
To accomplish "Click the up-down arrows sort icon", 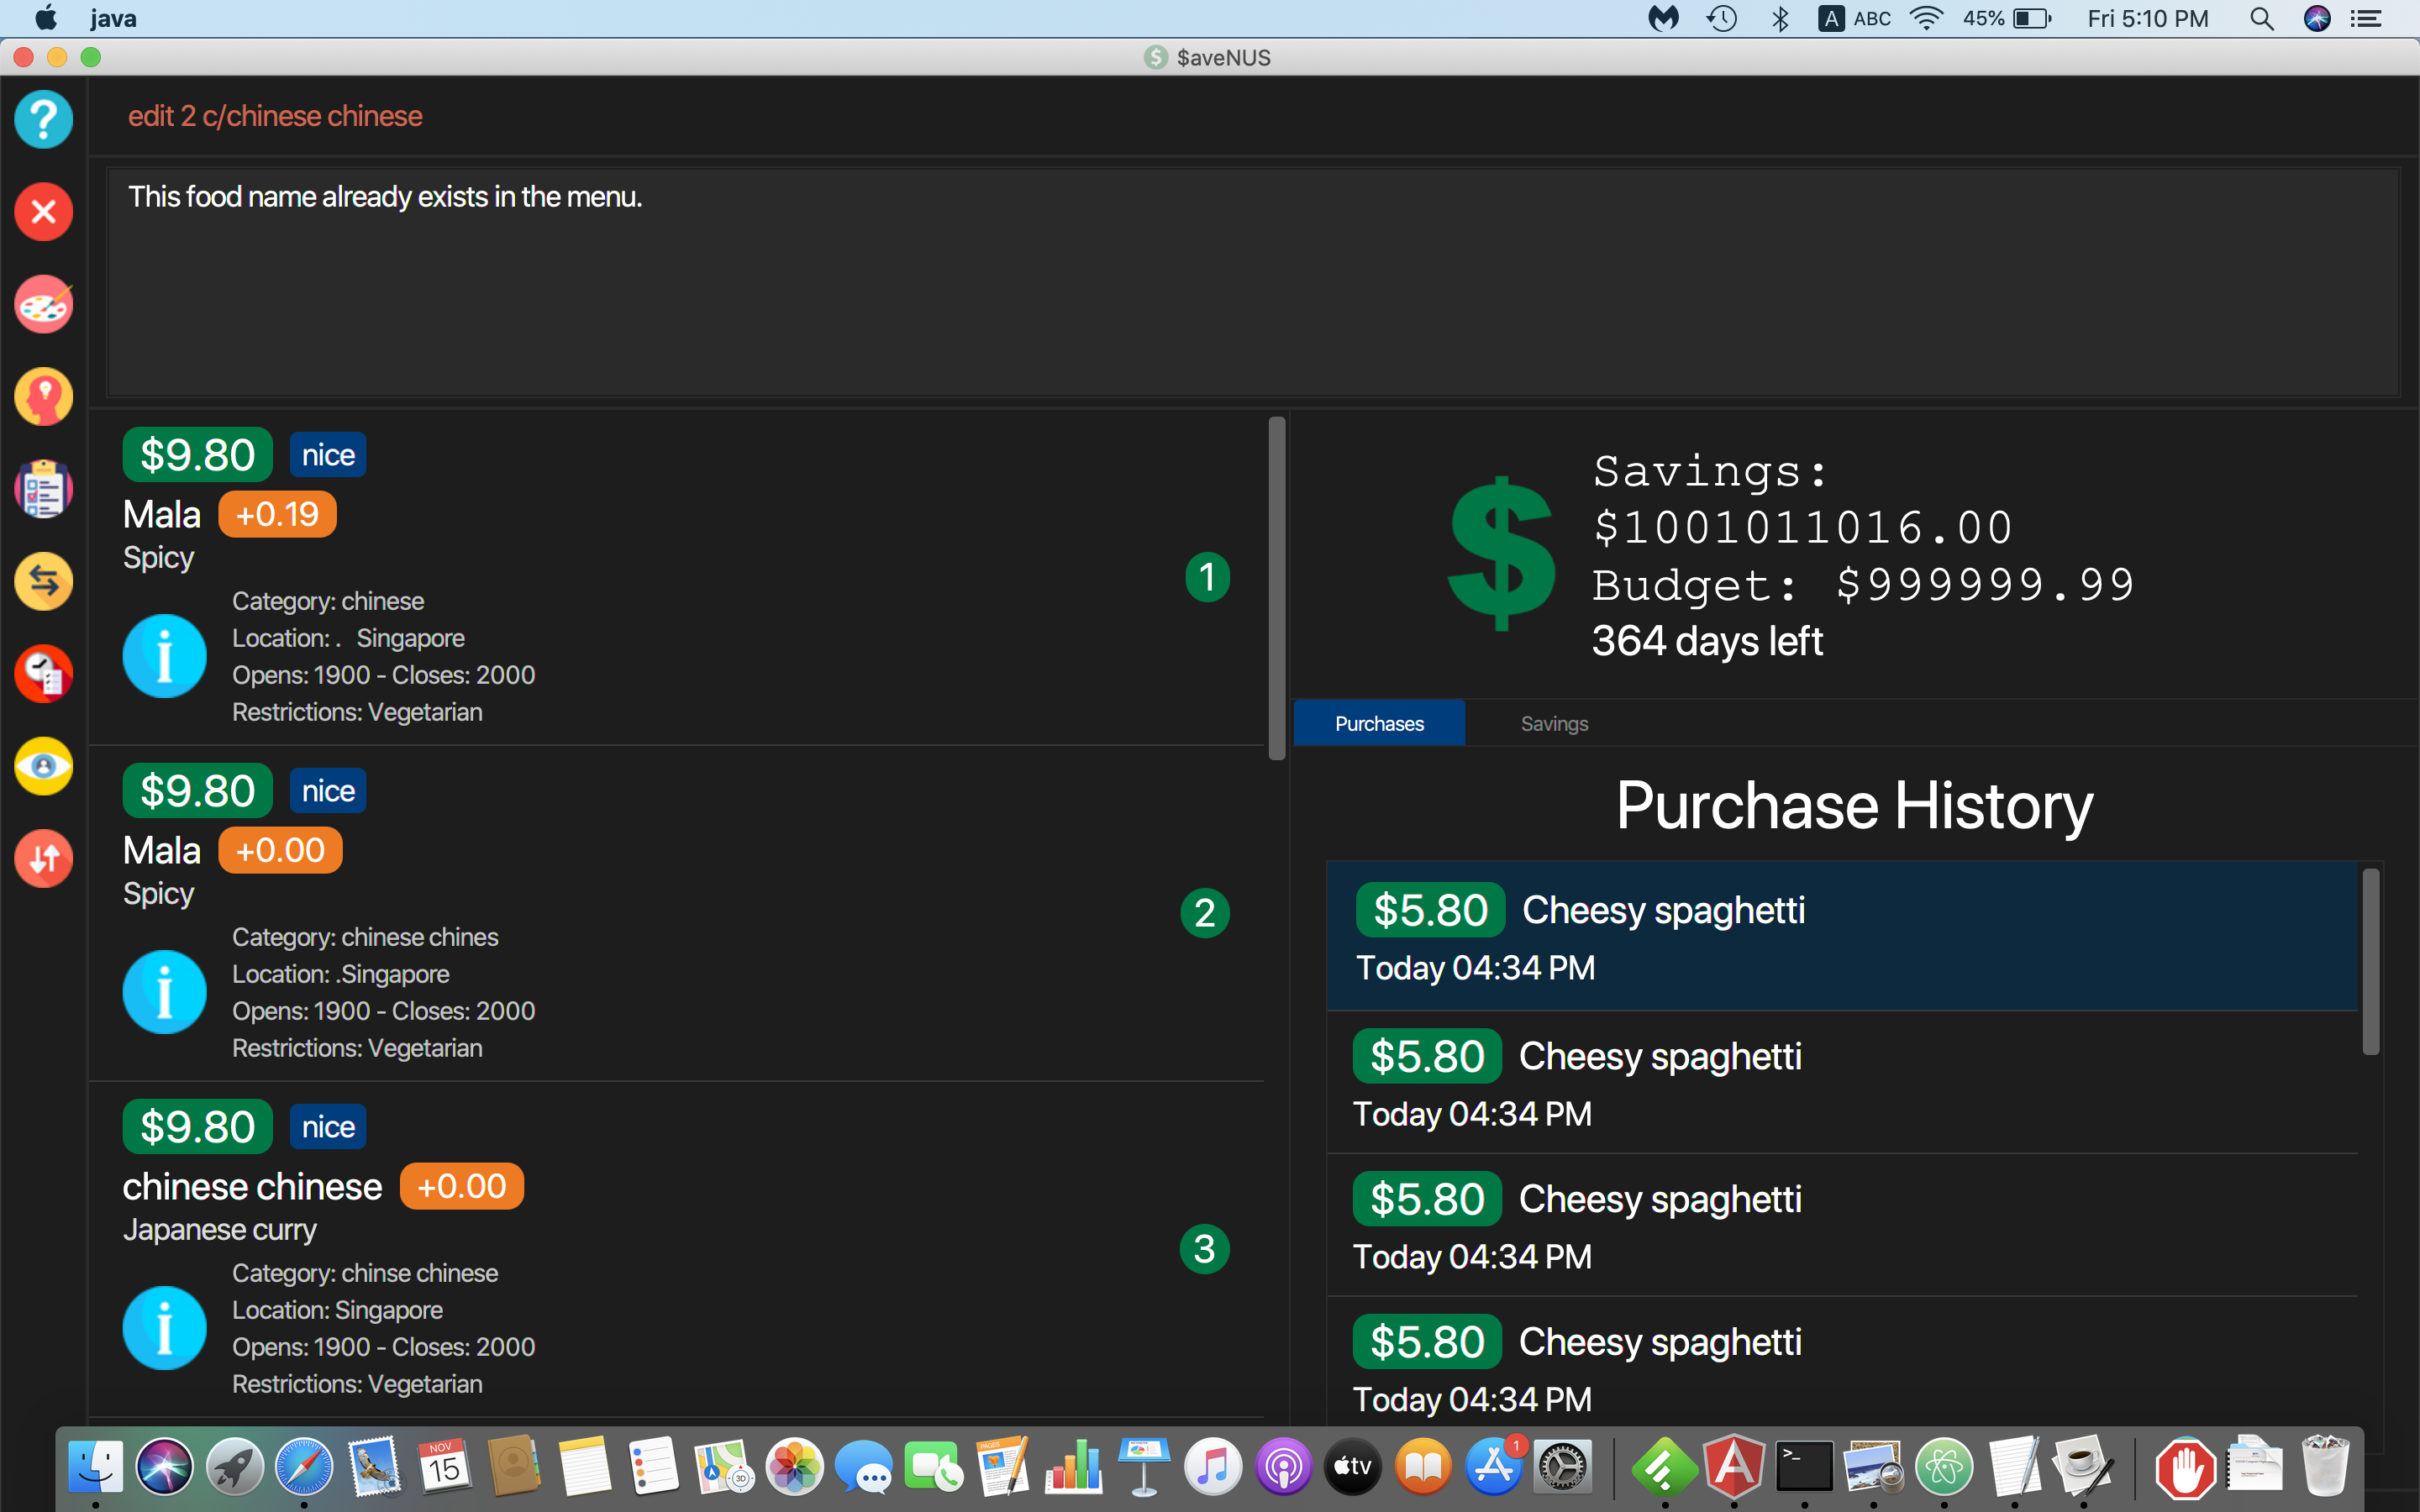I will [x=43, y=858].
